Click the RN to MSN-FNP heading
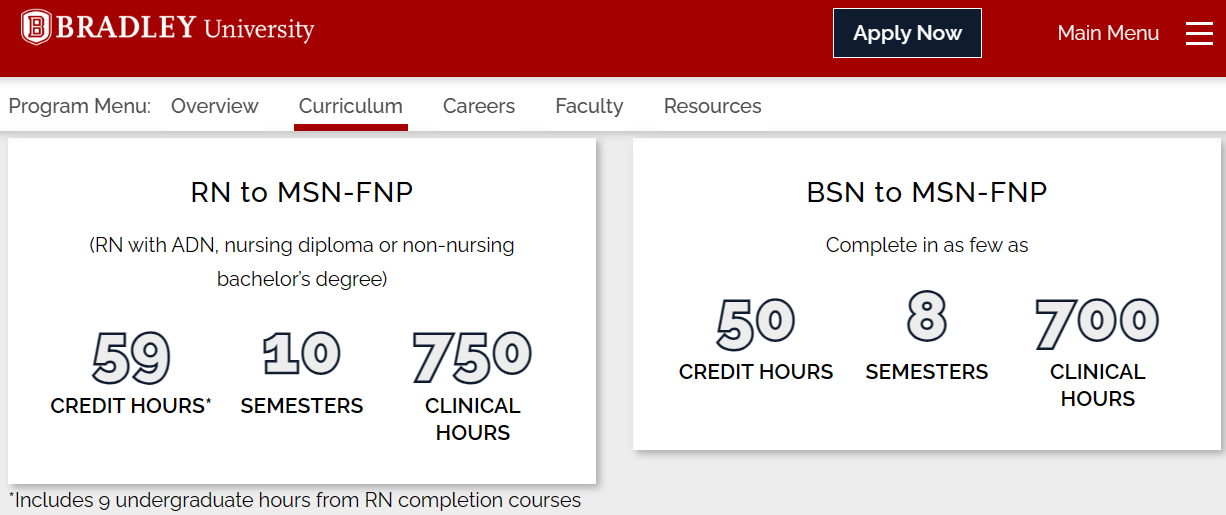The image size is (1226, 515). (x=302, y=192)
